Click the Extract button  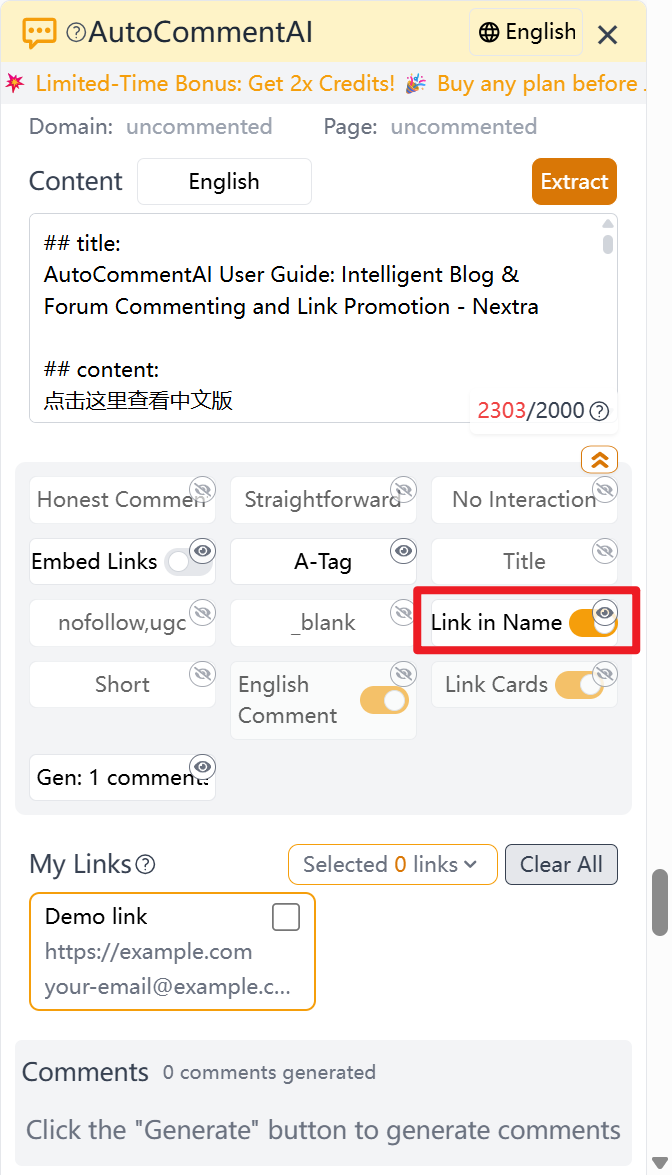[x=574, y=181]
